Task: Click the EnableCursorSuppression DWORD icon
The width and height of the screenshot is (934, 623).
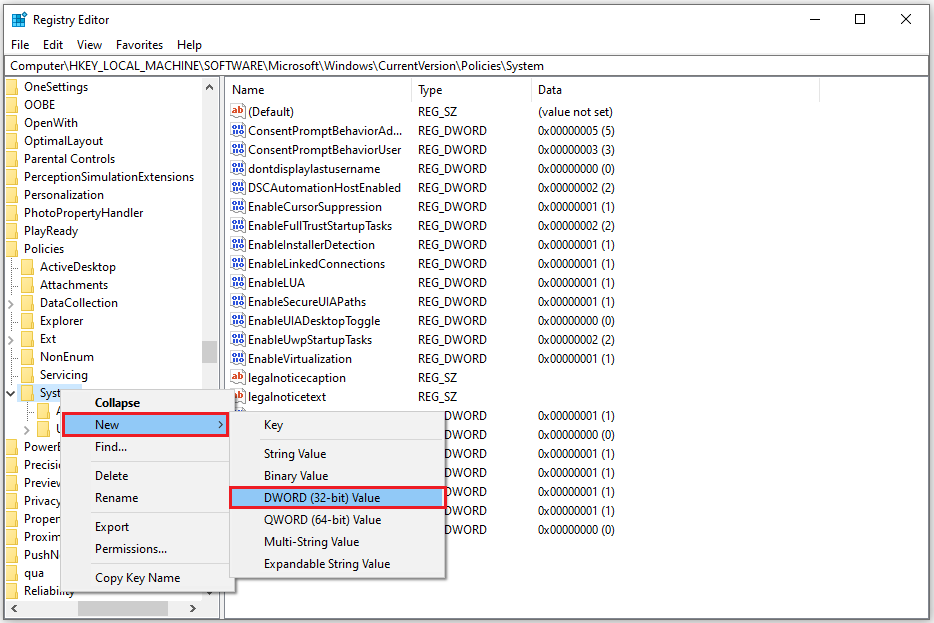Action: (x=238, y=207)
